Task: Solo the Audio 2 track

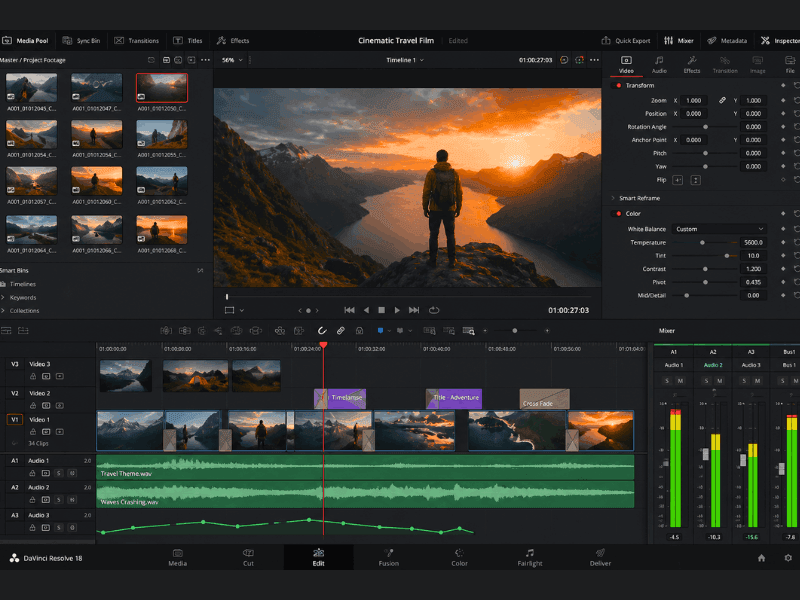Action: [59, 498]
